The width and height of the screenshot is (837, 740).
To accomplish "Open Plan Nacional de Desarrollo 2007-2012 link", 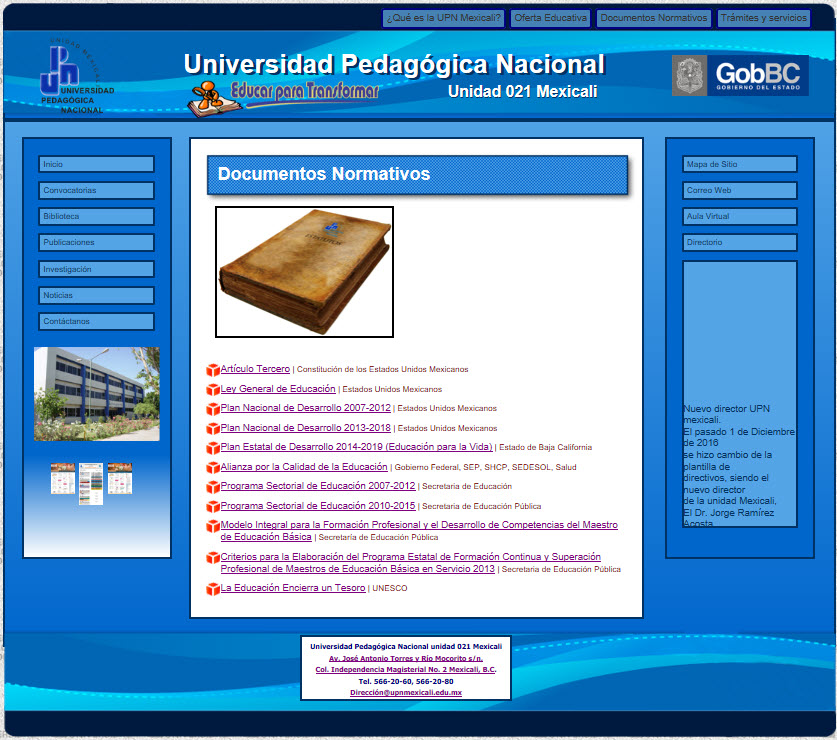I will [x=306, y=408].
